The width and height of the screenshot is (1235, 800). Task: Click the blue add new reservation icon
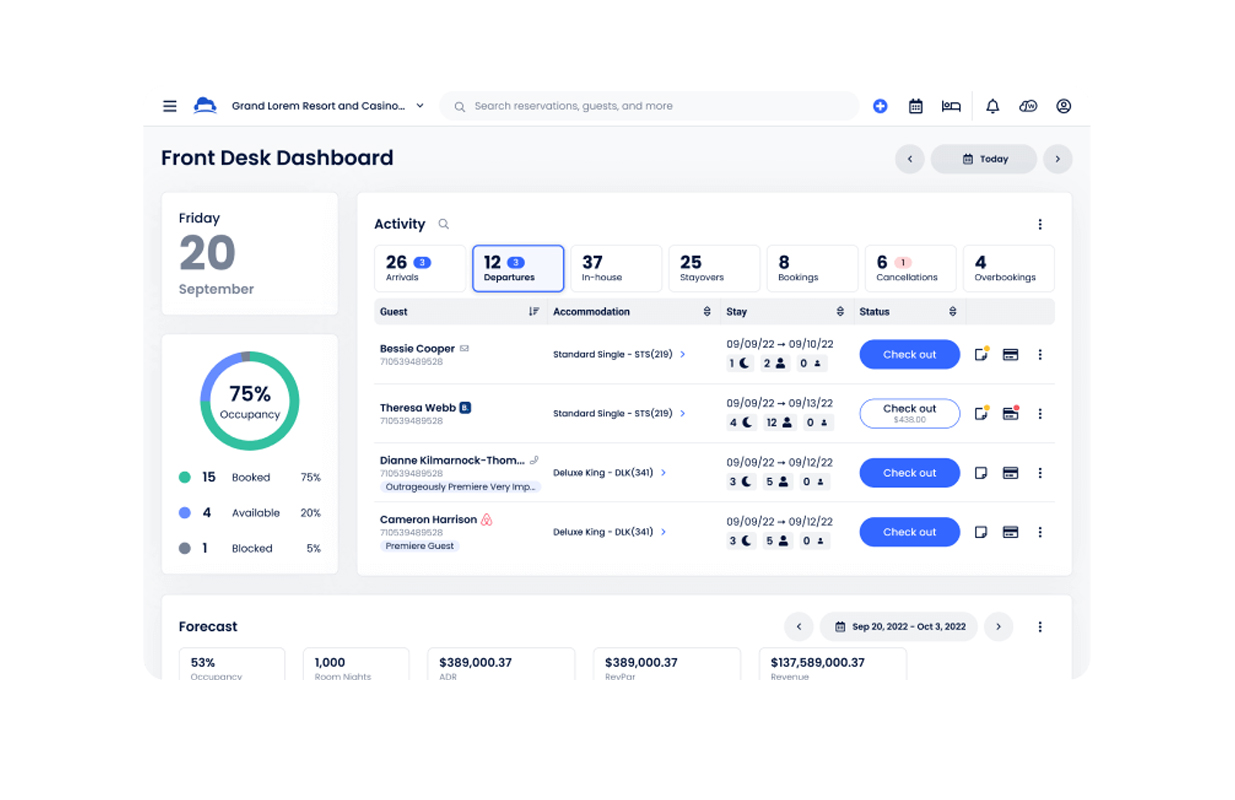[880, 106]
